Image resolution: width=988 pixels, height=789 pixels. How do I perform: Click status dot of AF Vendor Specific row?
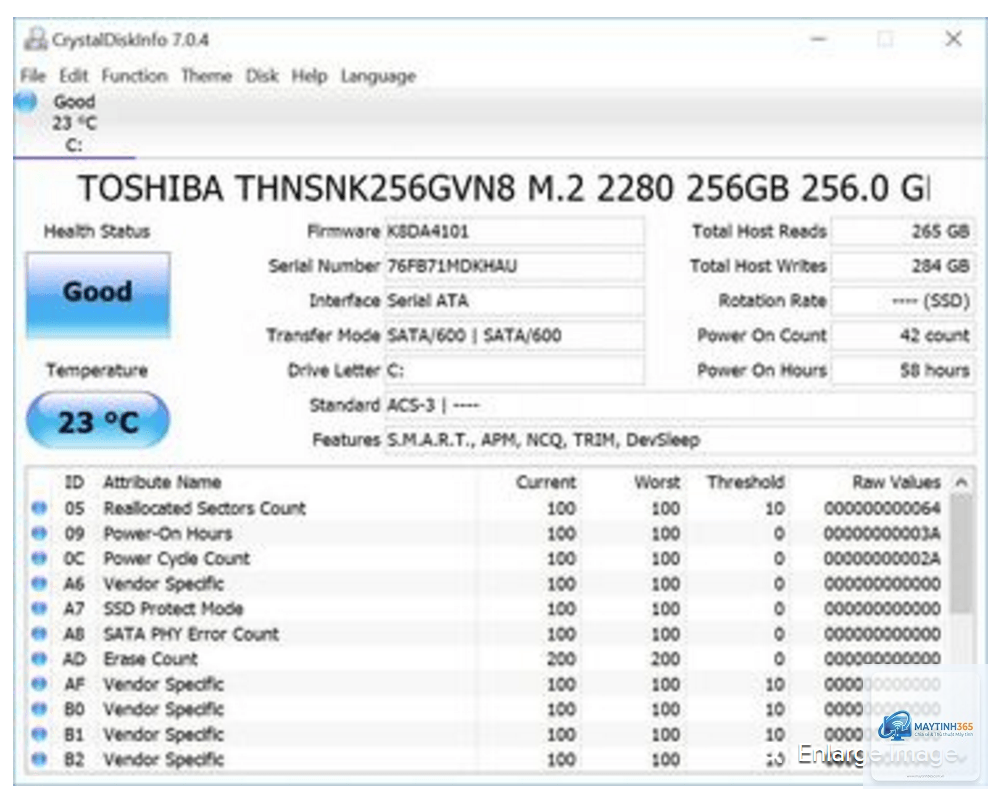click(x=39, y=684)
